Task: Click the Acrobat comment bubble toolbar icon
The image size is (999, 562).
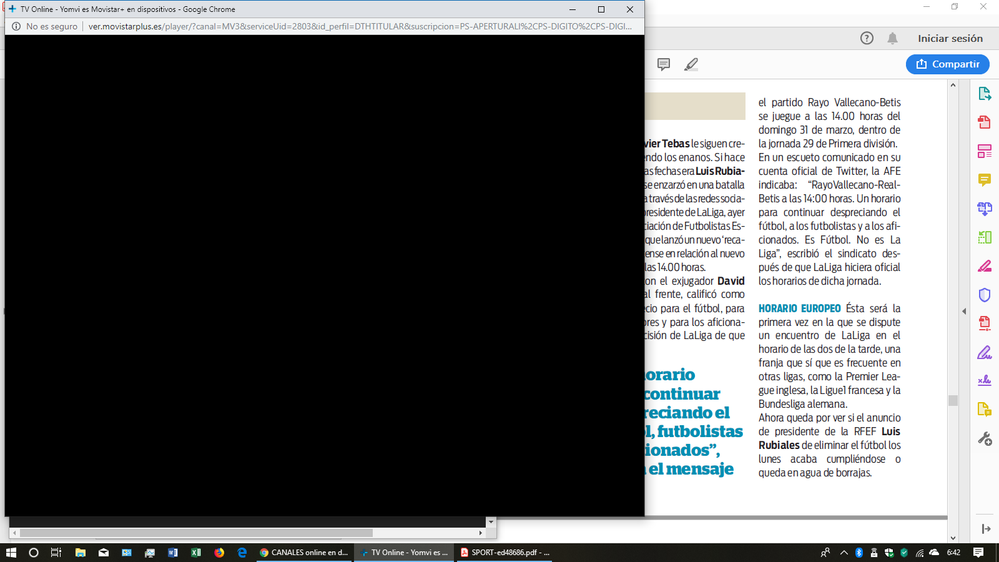Action: coord(663,64)
